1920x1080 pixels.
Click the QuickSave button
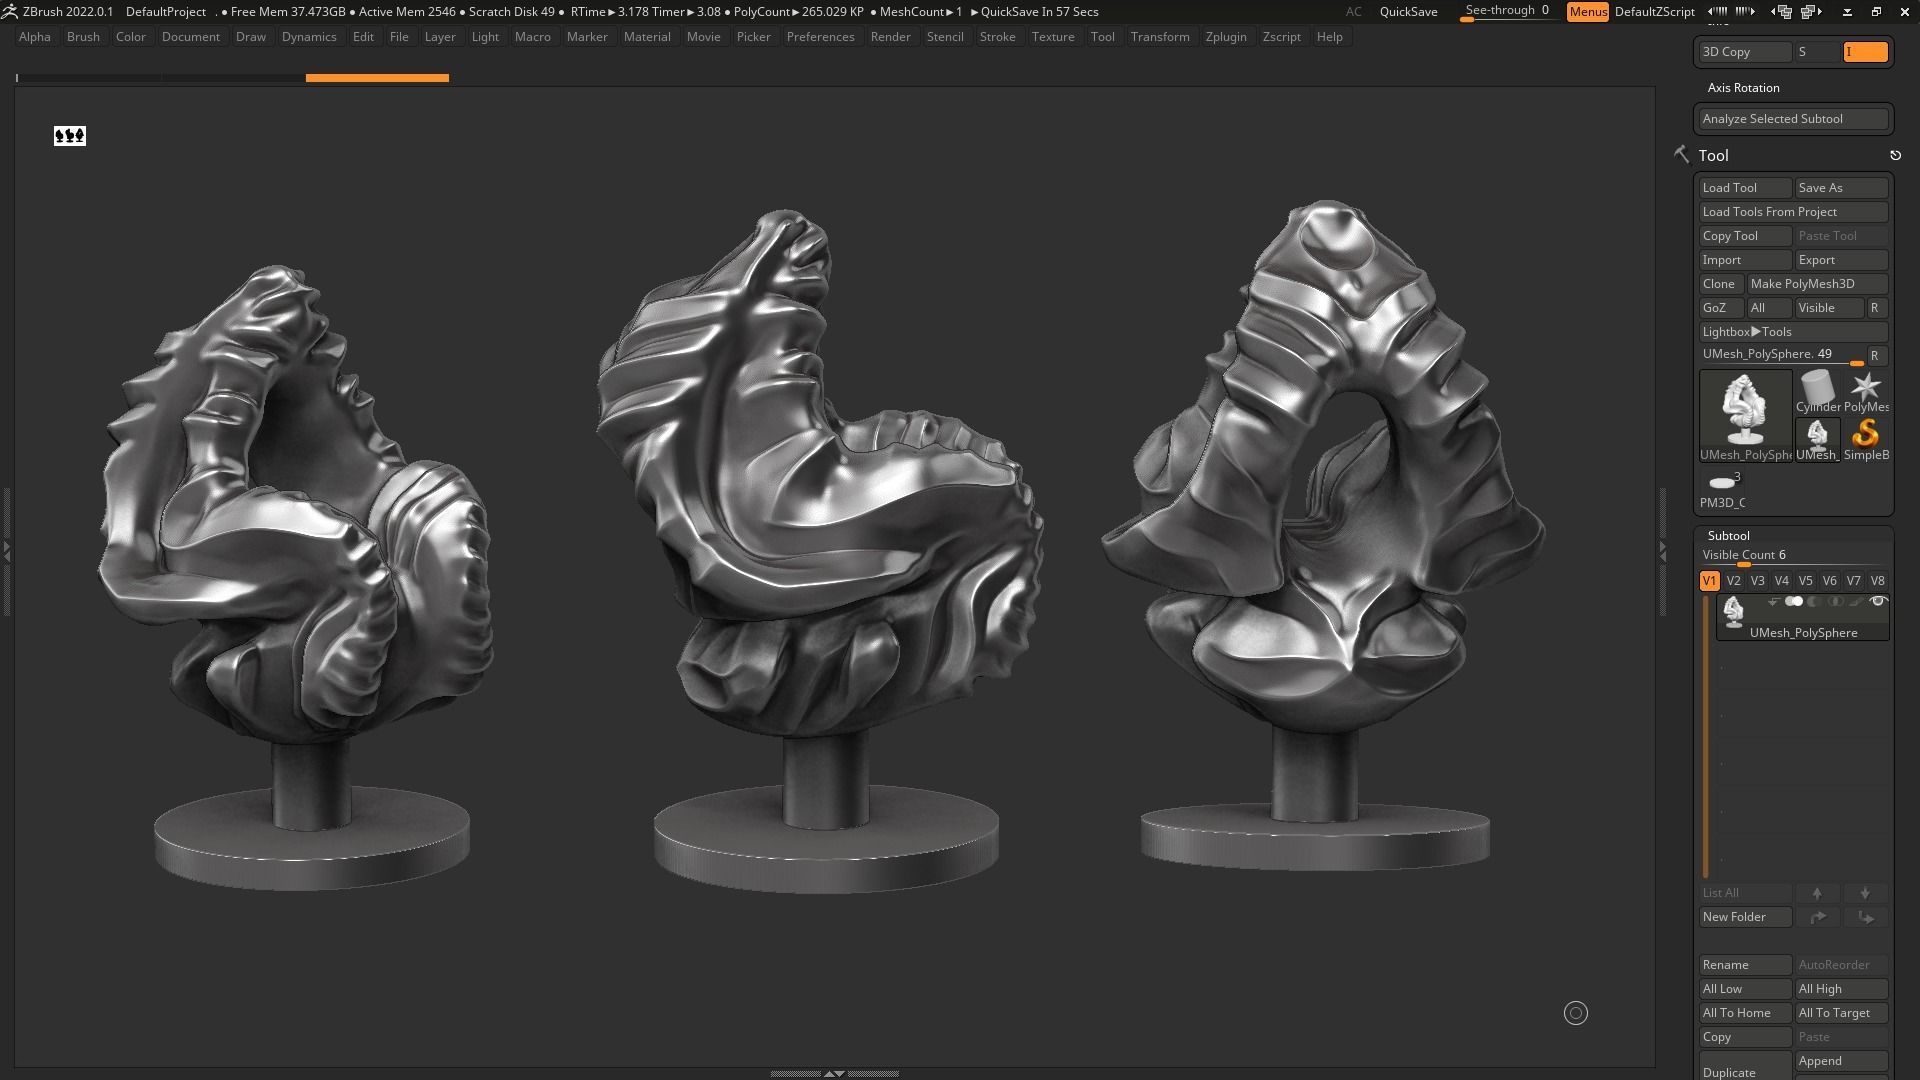point(1408,12)
